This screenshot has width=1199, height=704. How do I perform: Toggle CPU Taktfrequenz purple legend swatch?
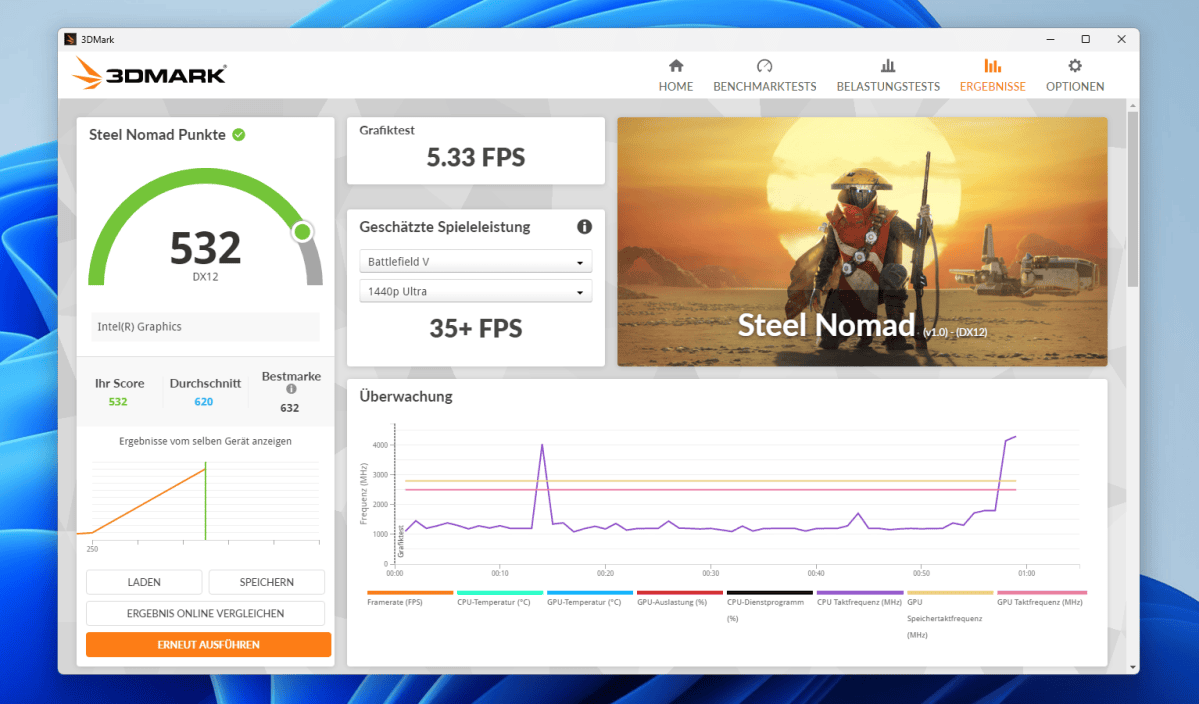pyautogui.click(x=860, y=592)
